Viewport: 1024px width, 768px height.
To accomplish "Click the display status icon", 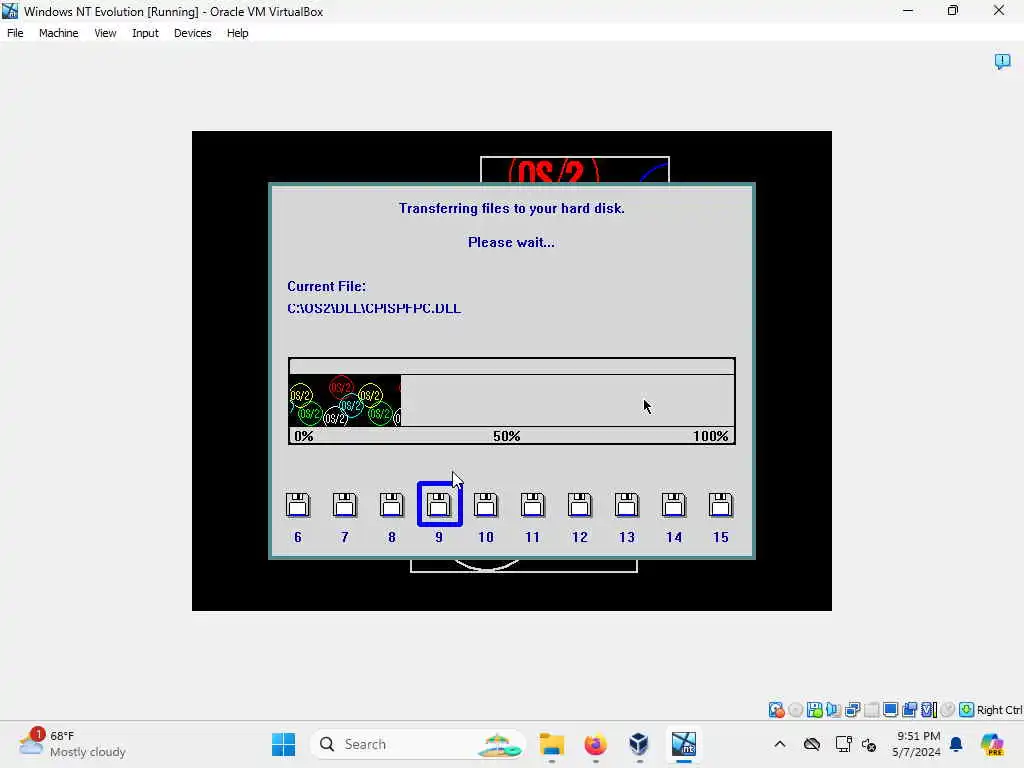I will pos(890,710).
